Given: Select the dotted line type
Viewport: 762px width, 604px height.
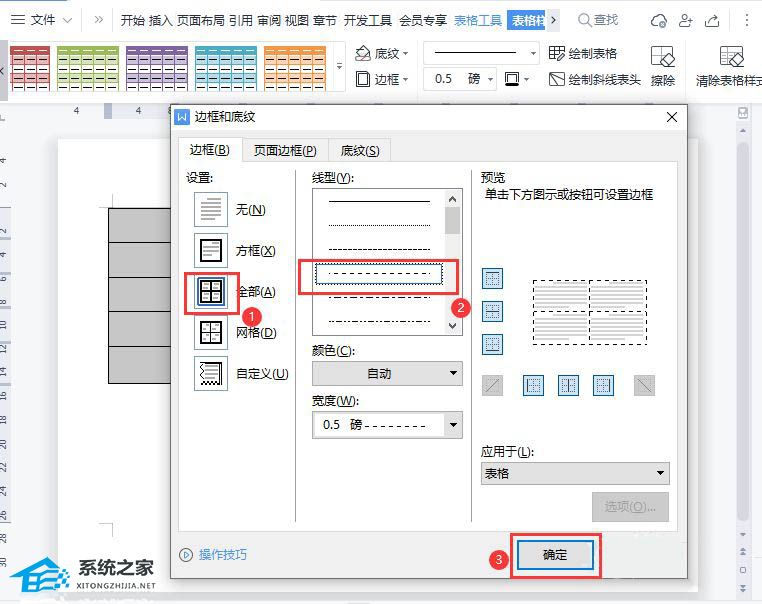Looking at the screenshot, I should (379, 225).
